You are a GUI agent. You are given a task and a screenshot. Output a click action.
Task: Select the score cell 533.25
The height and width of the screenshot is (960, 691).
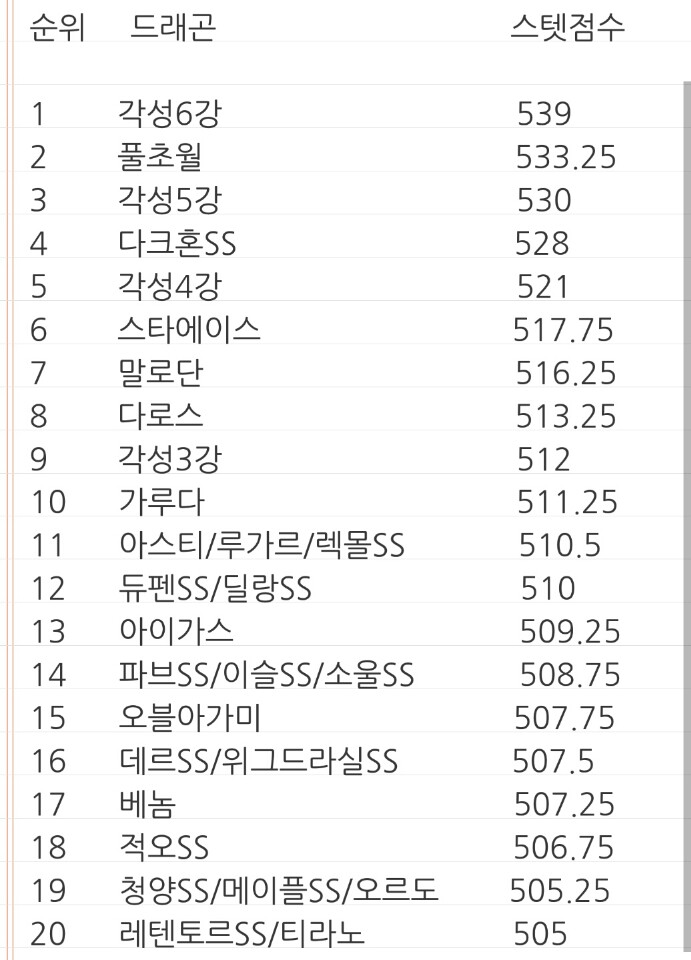pyautogui.click(x=566, y=157)
